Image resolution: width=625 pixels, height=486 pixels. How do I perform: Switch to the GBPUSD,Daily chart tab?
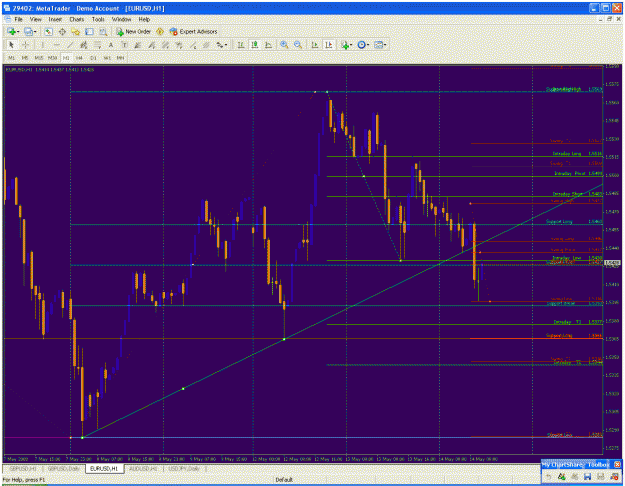tap(63, 468)
